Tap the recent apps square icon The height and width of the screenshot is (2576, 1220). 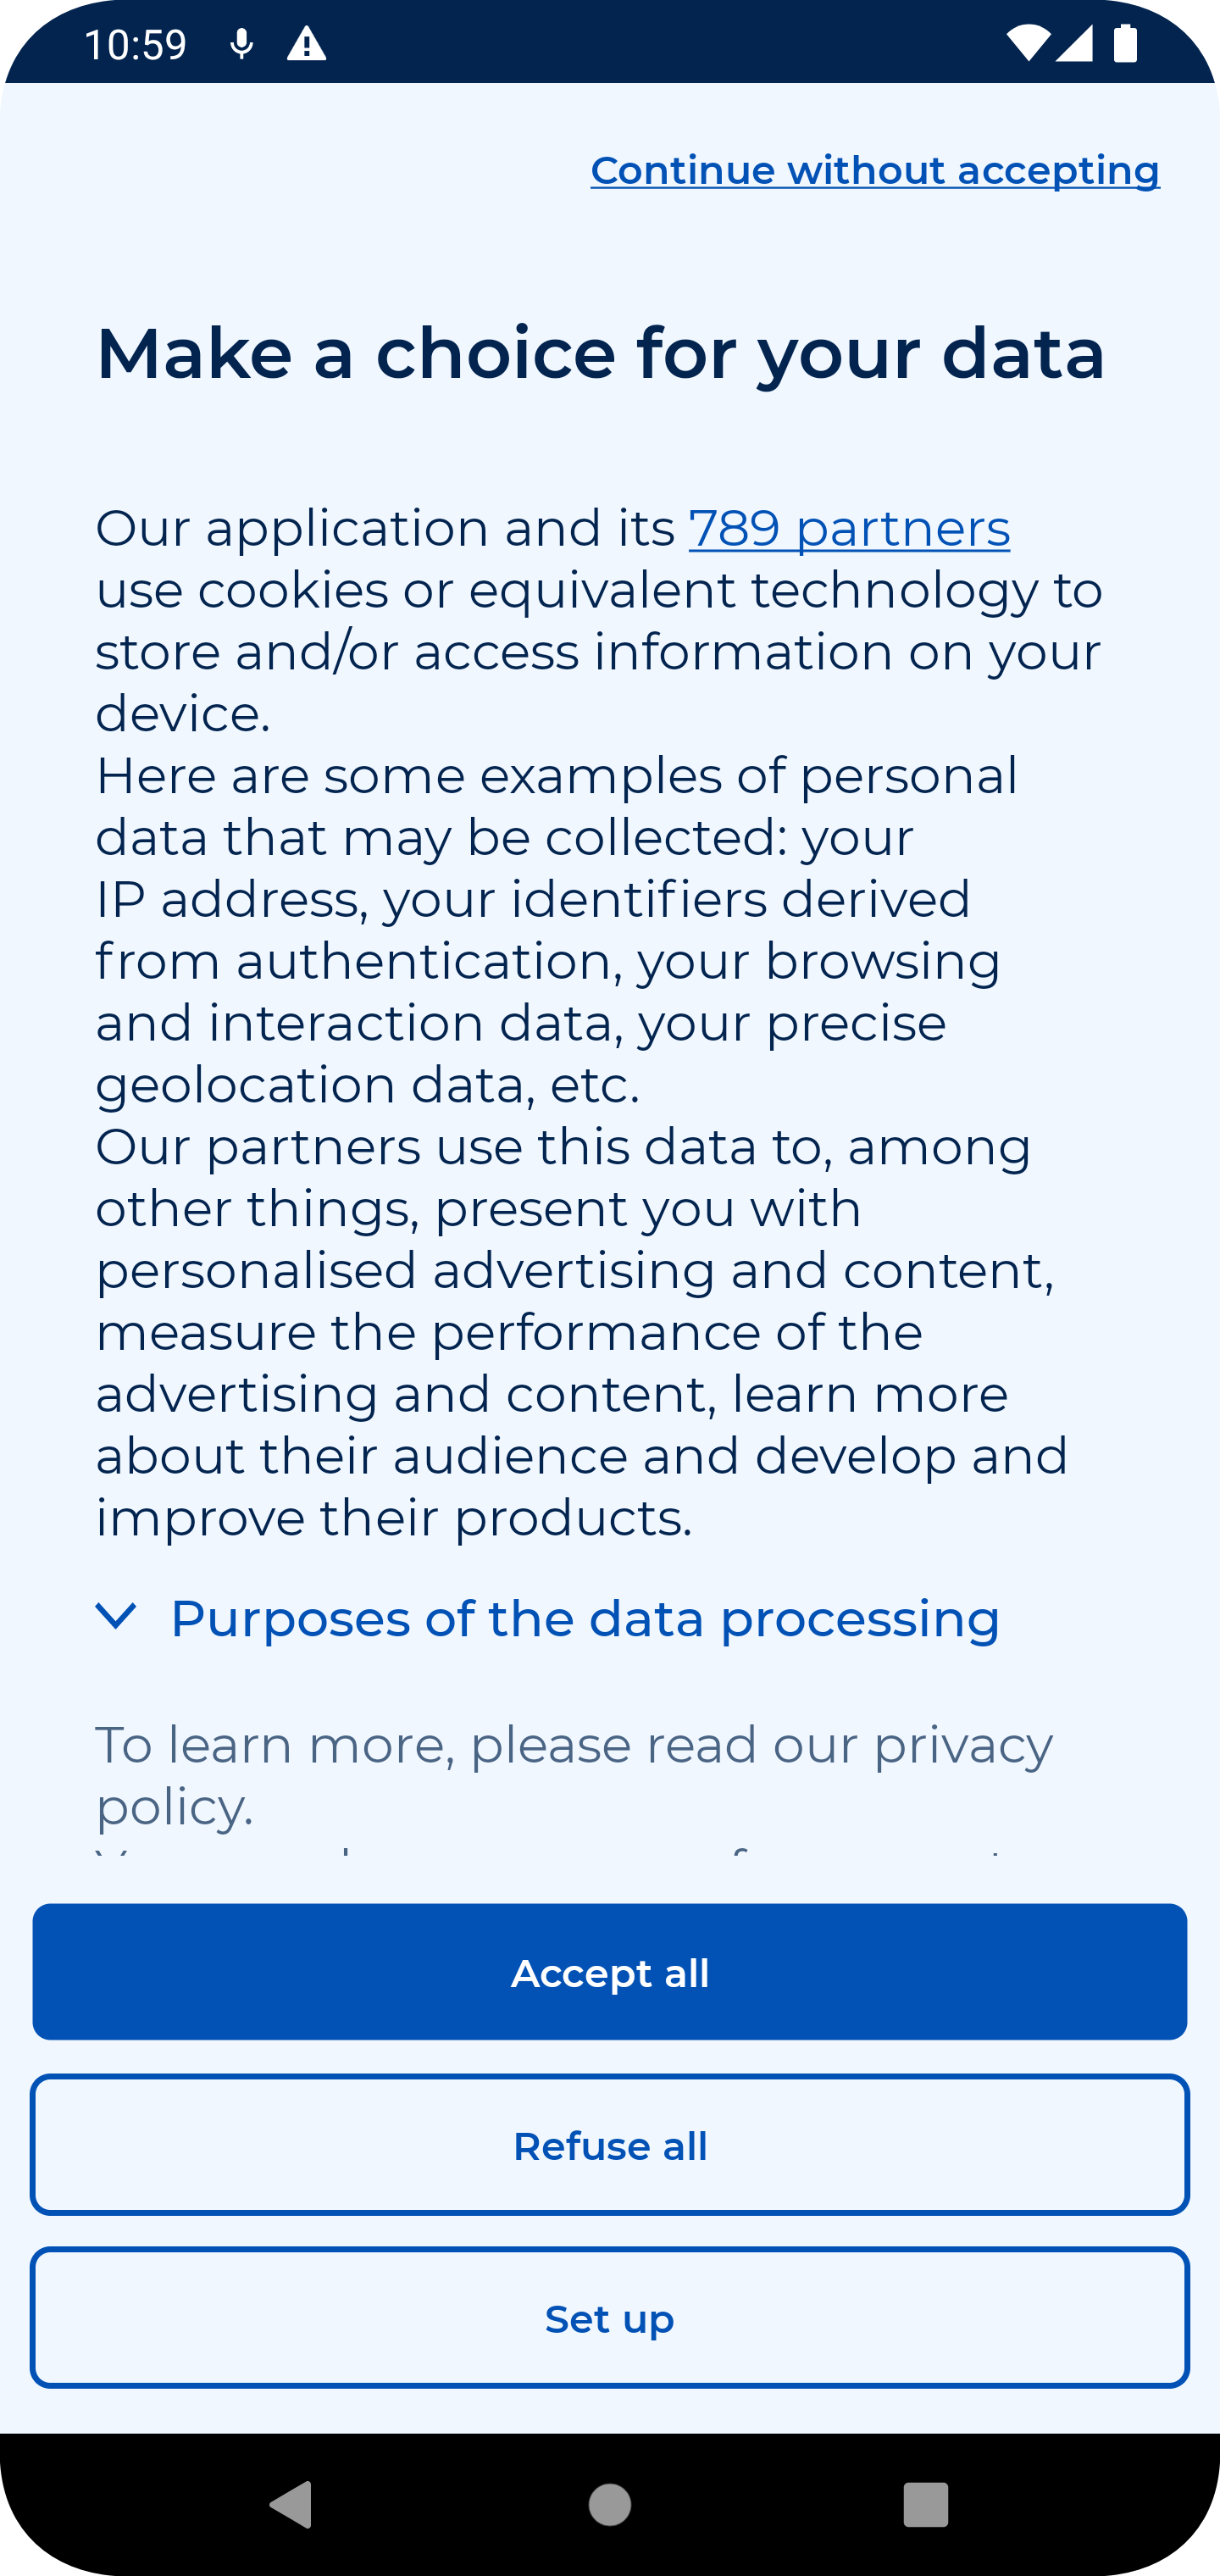tap(925, 2505)
